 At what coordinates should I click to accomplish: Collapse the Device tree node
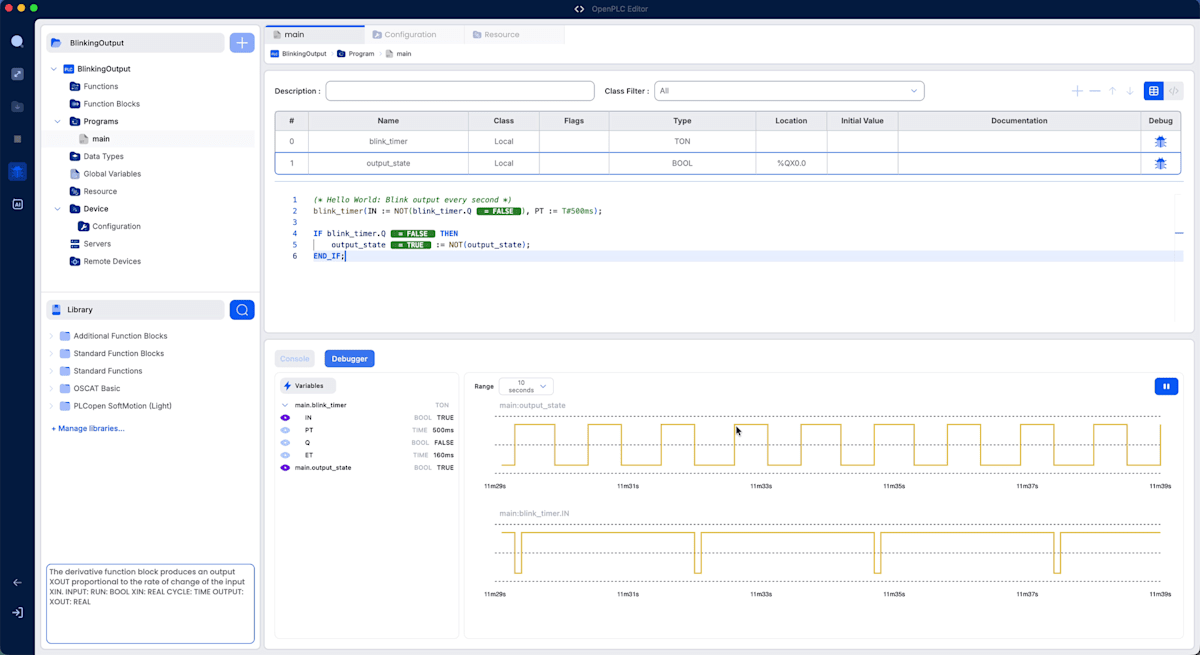coord(58,209)
